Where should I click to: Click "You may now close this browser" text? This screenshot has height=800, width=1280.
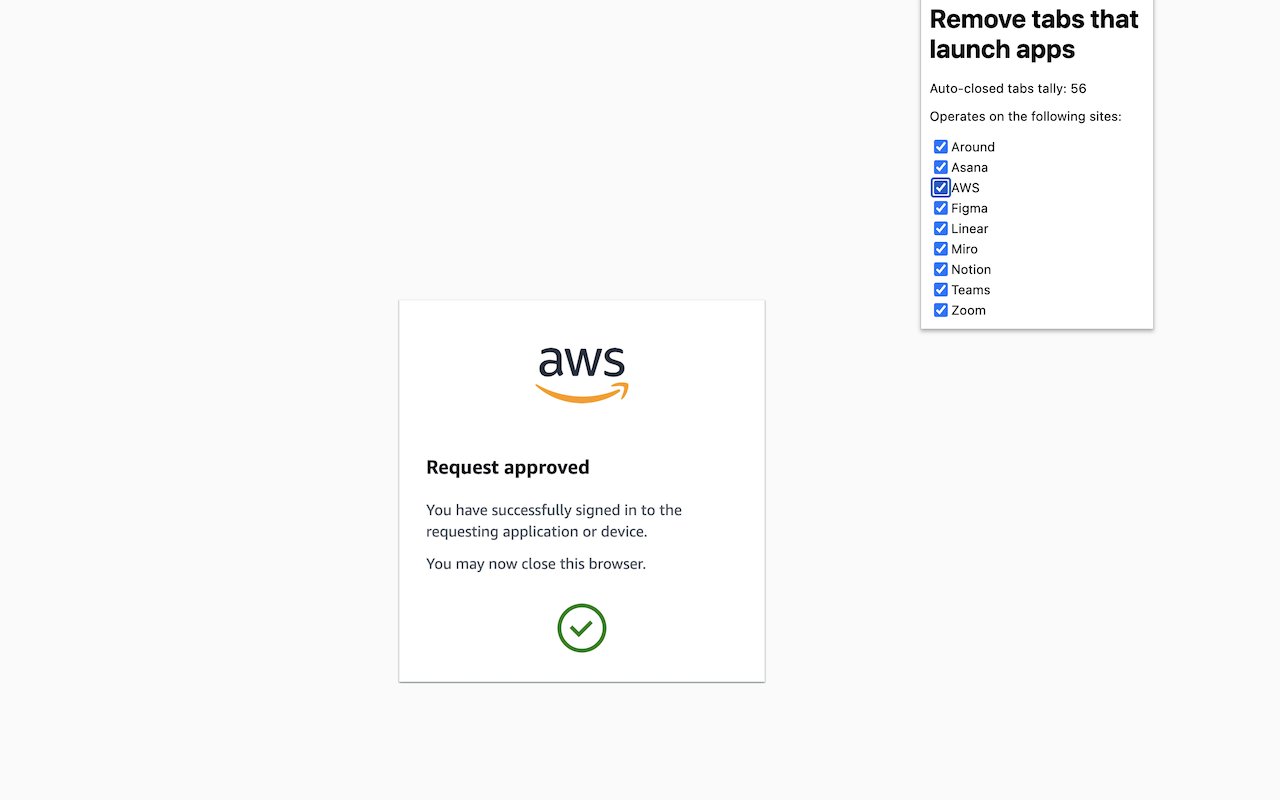click(x=536, y=564)
